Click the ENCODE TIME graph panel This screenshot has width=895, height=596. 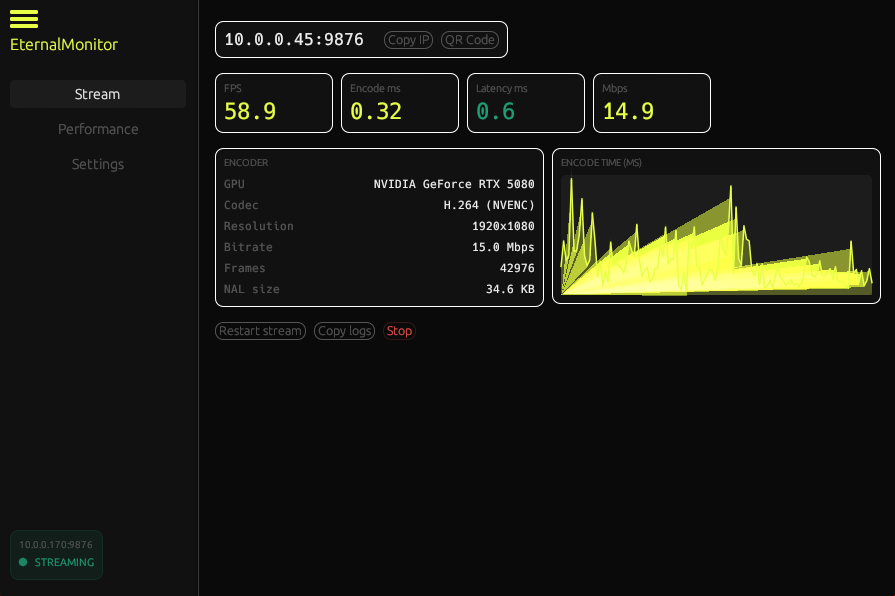point(716,225)
